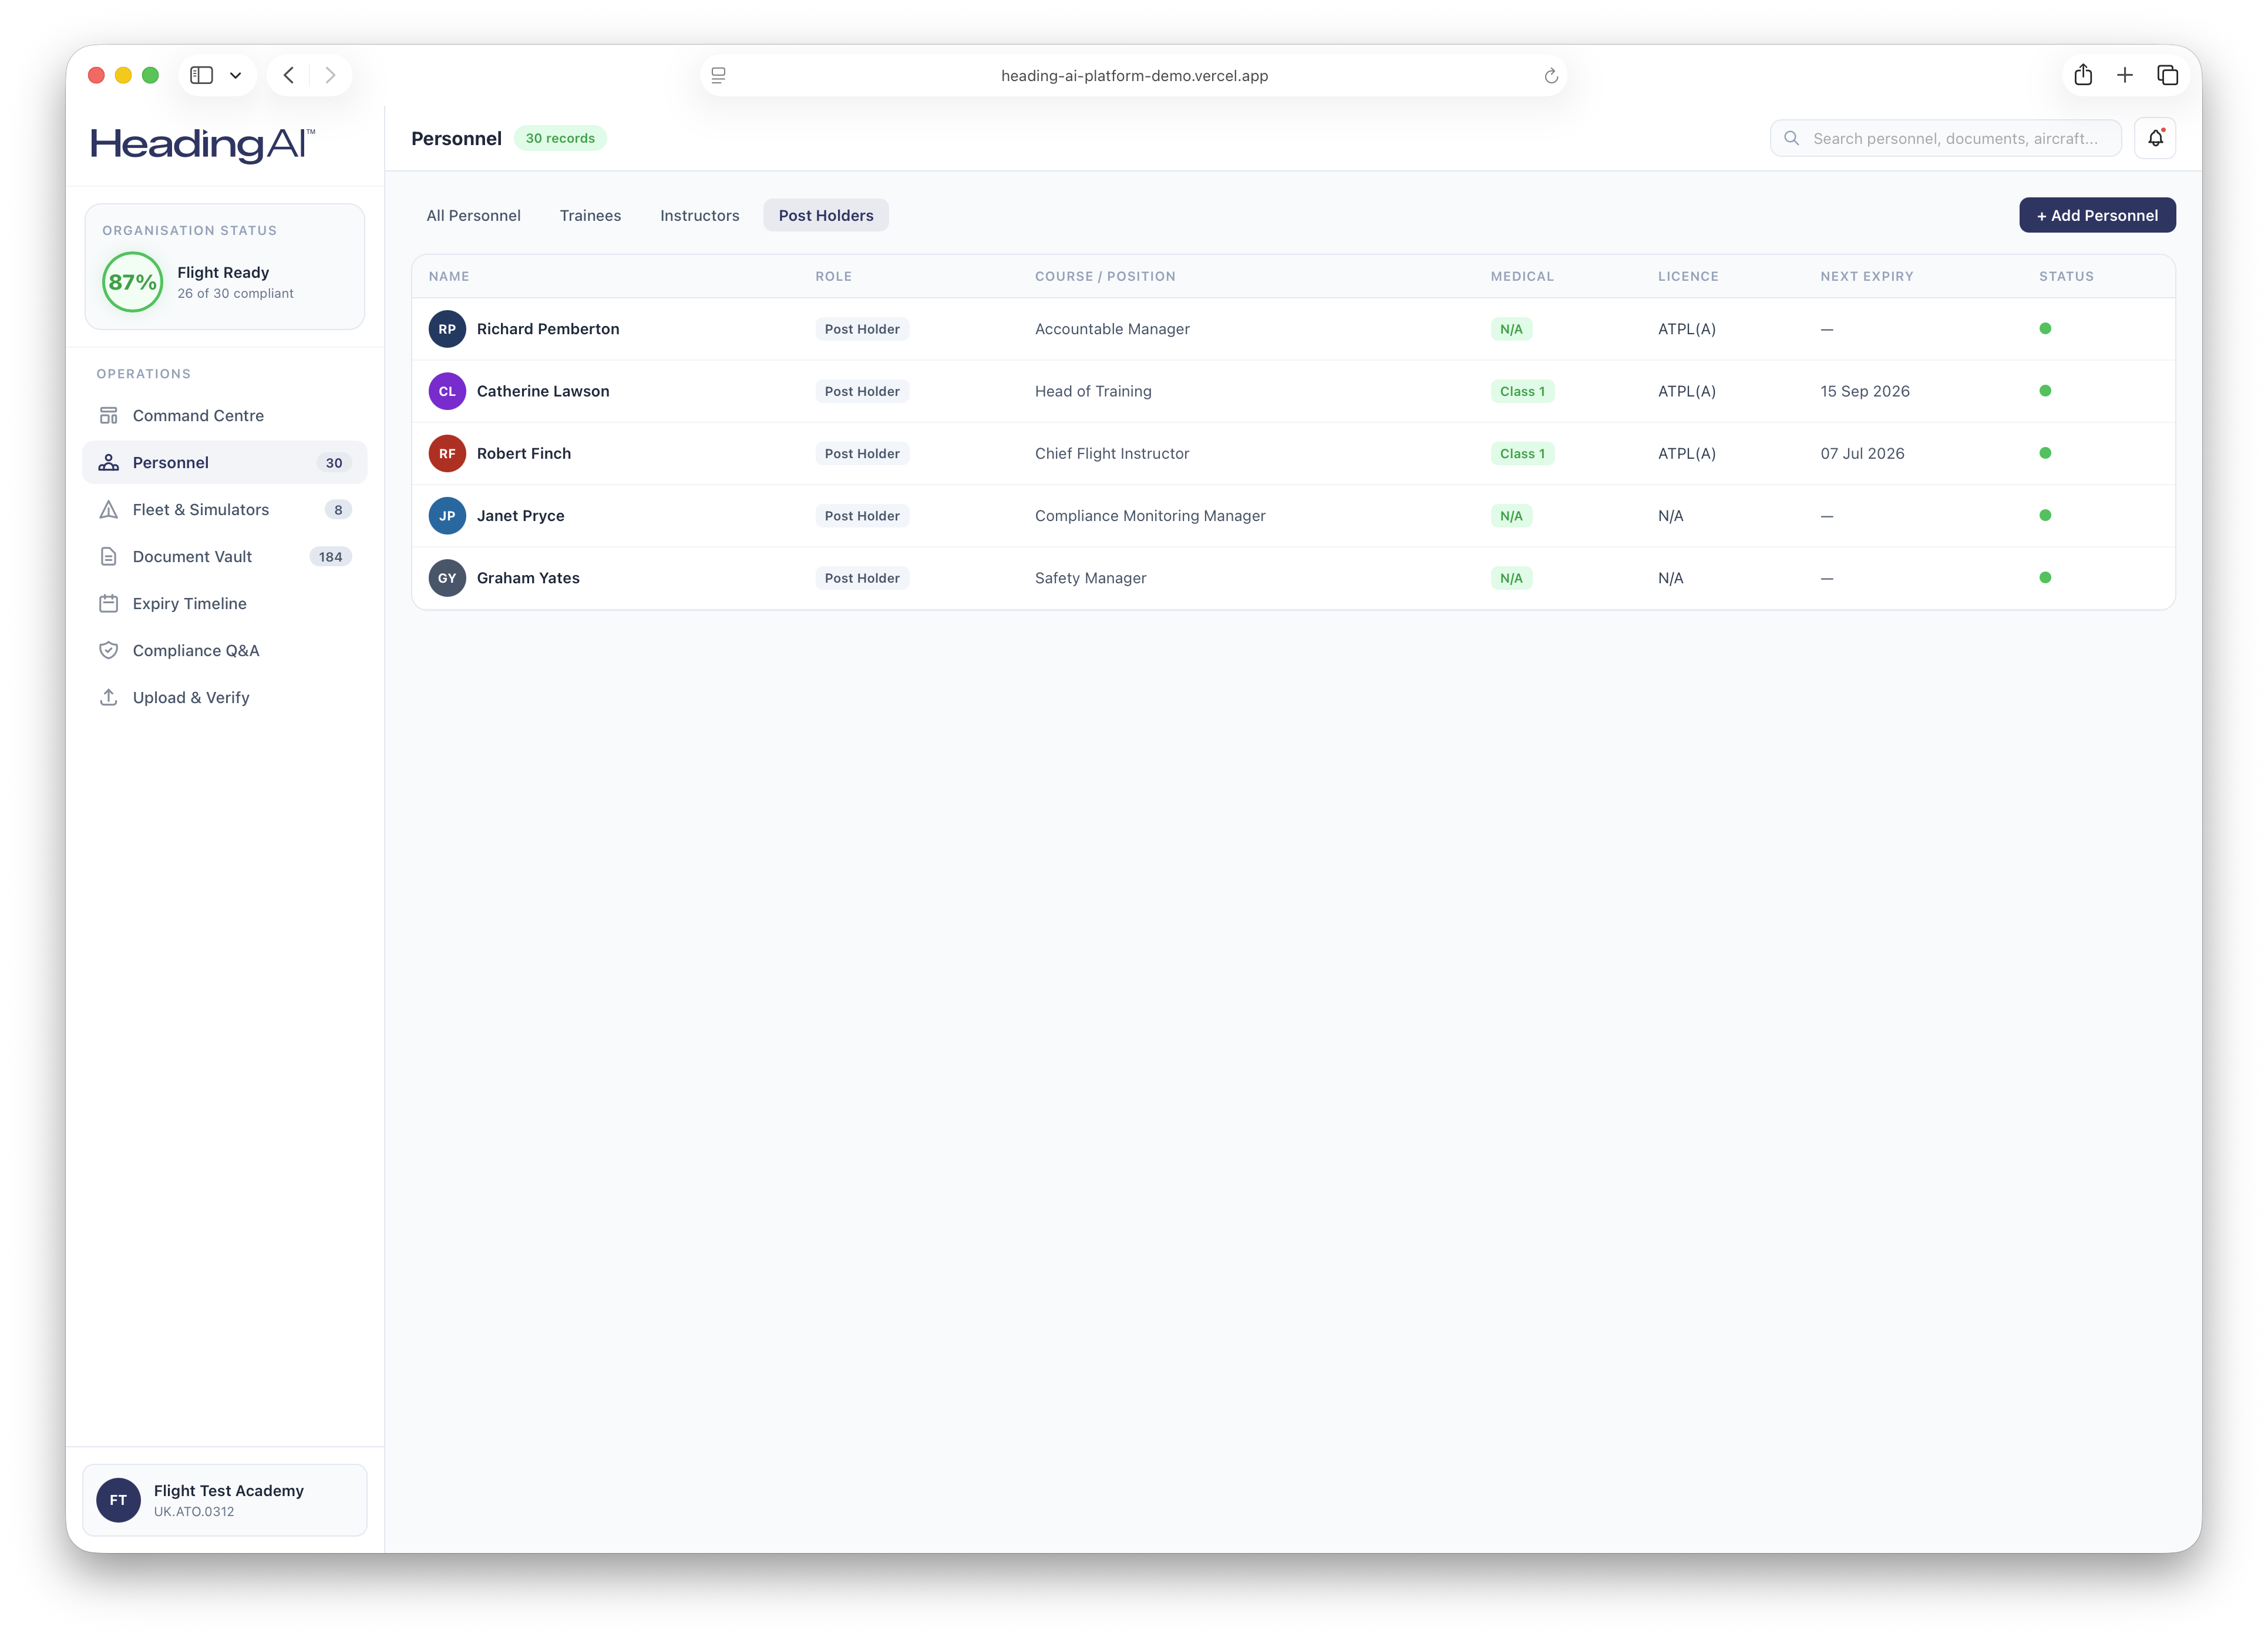Click the Add Personnel button

2097,215
